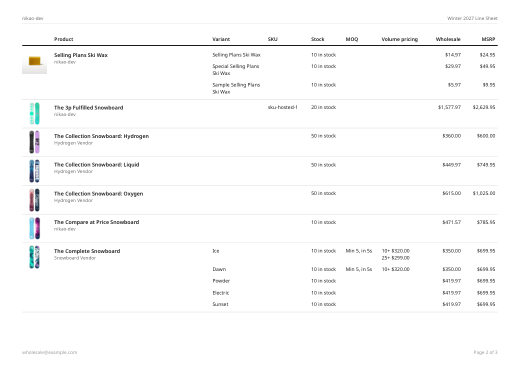Select the "Variant" column header
Image resolution: width=520 pixels, height=368 pixels.
(221, 39)
